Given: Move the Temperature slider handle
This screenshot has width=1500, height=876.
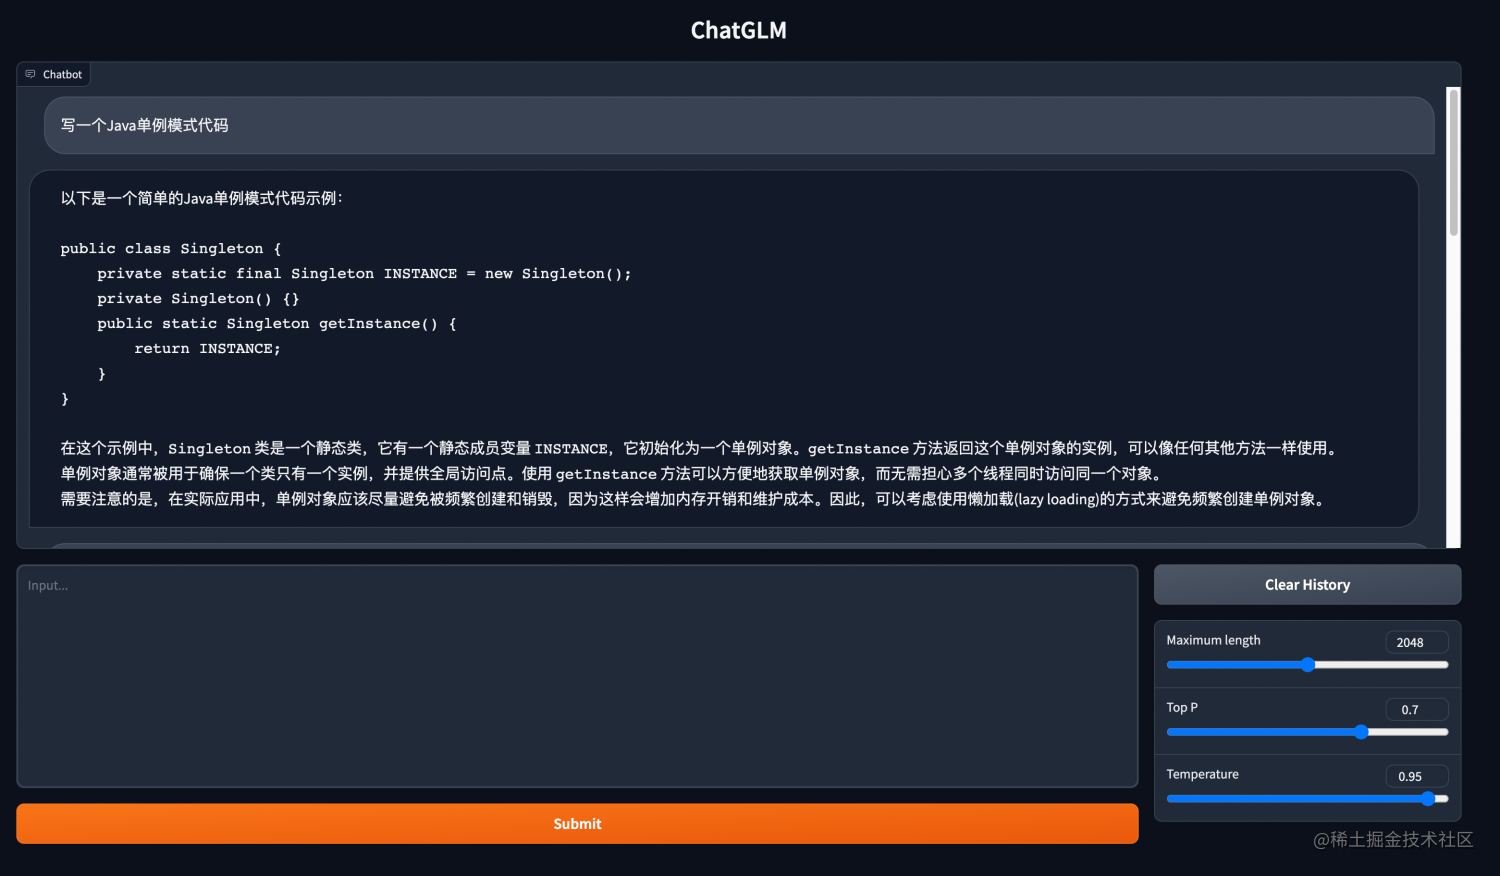Looking at the screenshot, I should coord(1429,798).
